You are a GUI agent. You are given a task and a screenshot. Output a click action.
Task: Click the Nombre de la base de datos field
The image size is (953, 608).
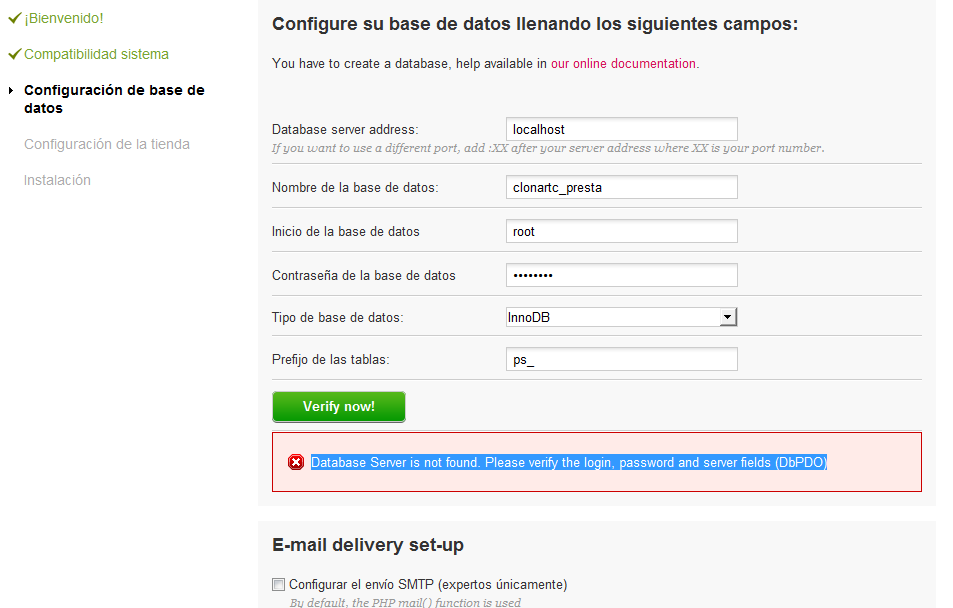tap(621, 187)
